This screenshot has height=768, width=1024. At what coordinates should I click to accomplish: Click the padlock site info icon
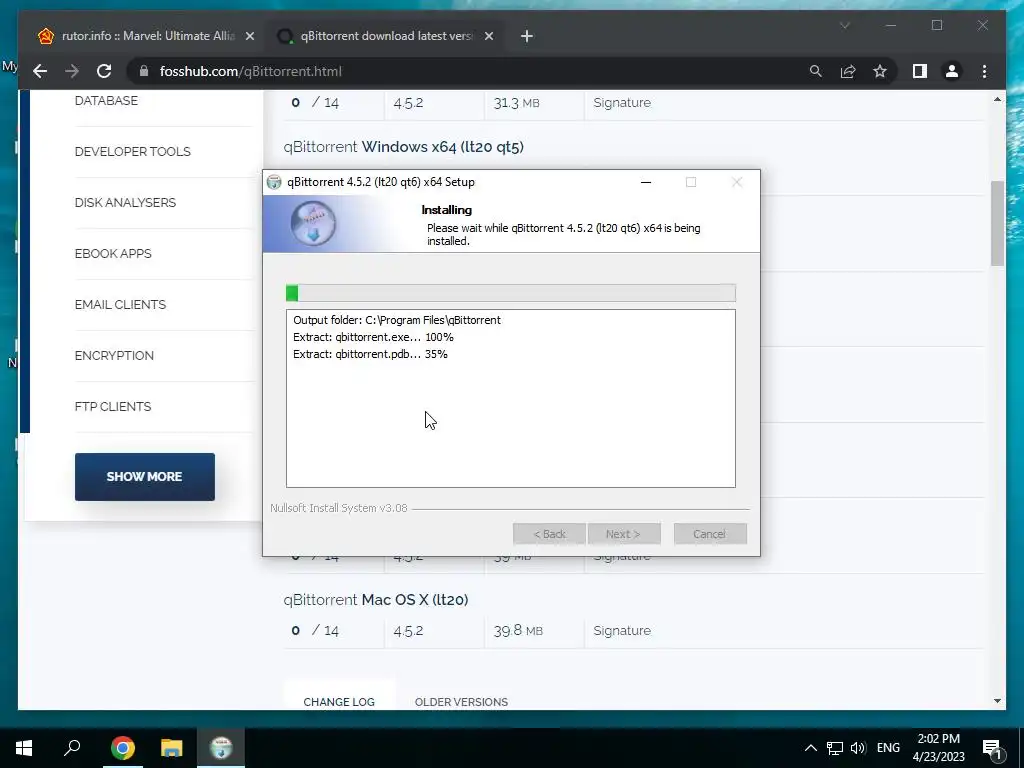click(144, 71)
